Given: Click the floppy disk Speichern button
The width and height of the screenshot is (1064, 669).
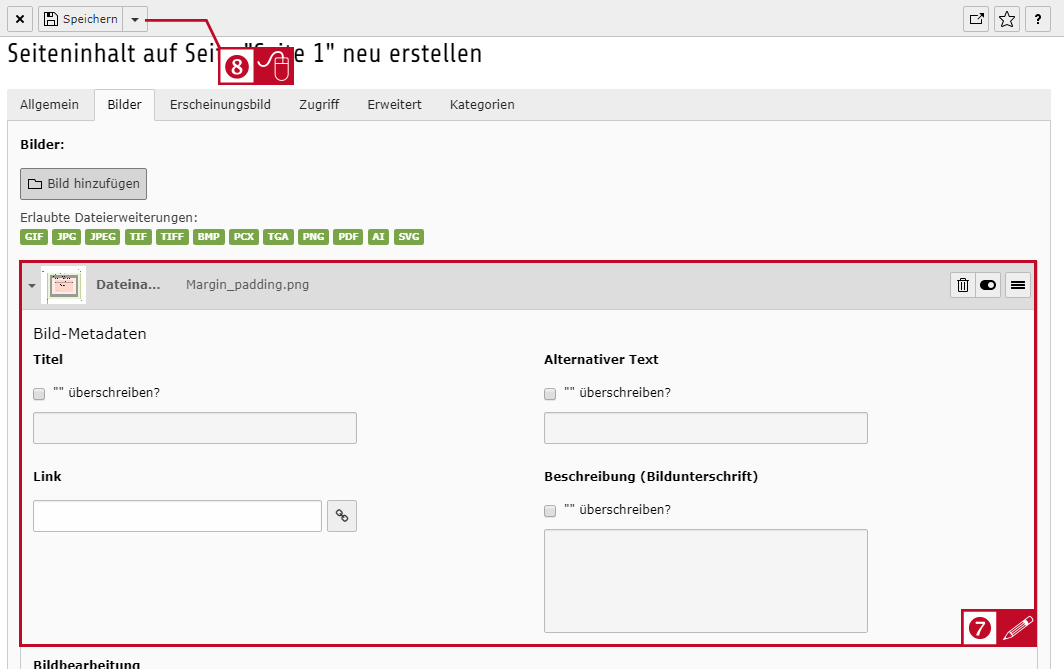Looking at the screenshot, I should click(x=81, y=19).
